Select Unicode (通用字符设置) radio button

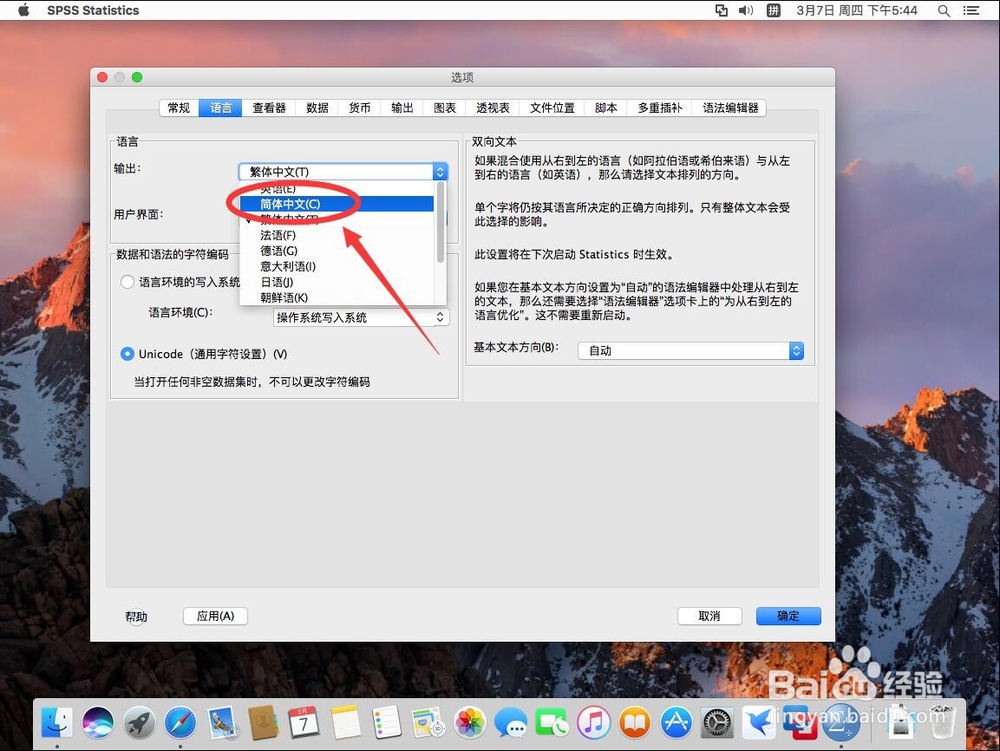click(128, 354)
